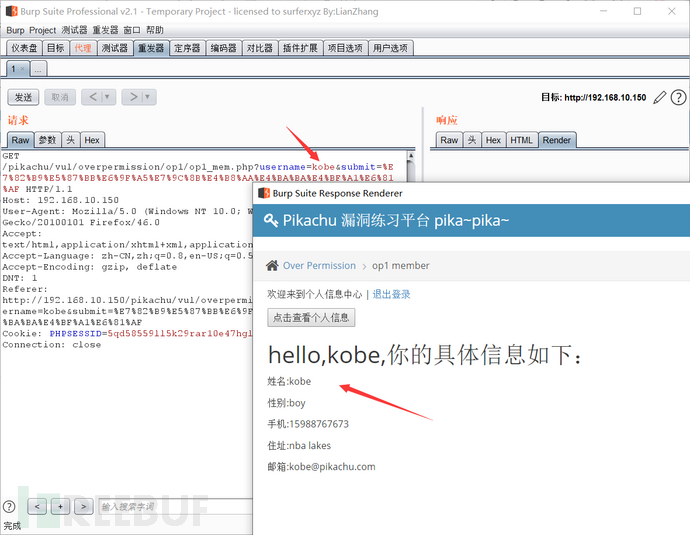690x535 pixels.
Task: Click the 邮箱:kobe@pikachu.com text
Action: (x=321, y=466)
